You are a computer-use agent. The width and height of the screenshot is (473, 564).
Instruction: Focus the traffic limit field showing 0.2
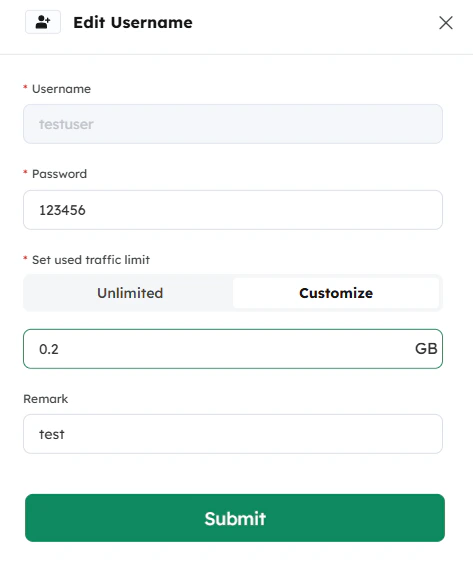[x=233, y=349]
